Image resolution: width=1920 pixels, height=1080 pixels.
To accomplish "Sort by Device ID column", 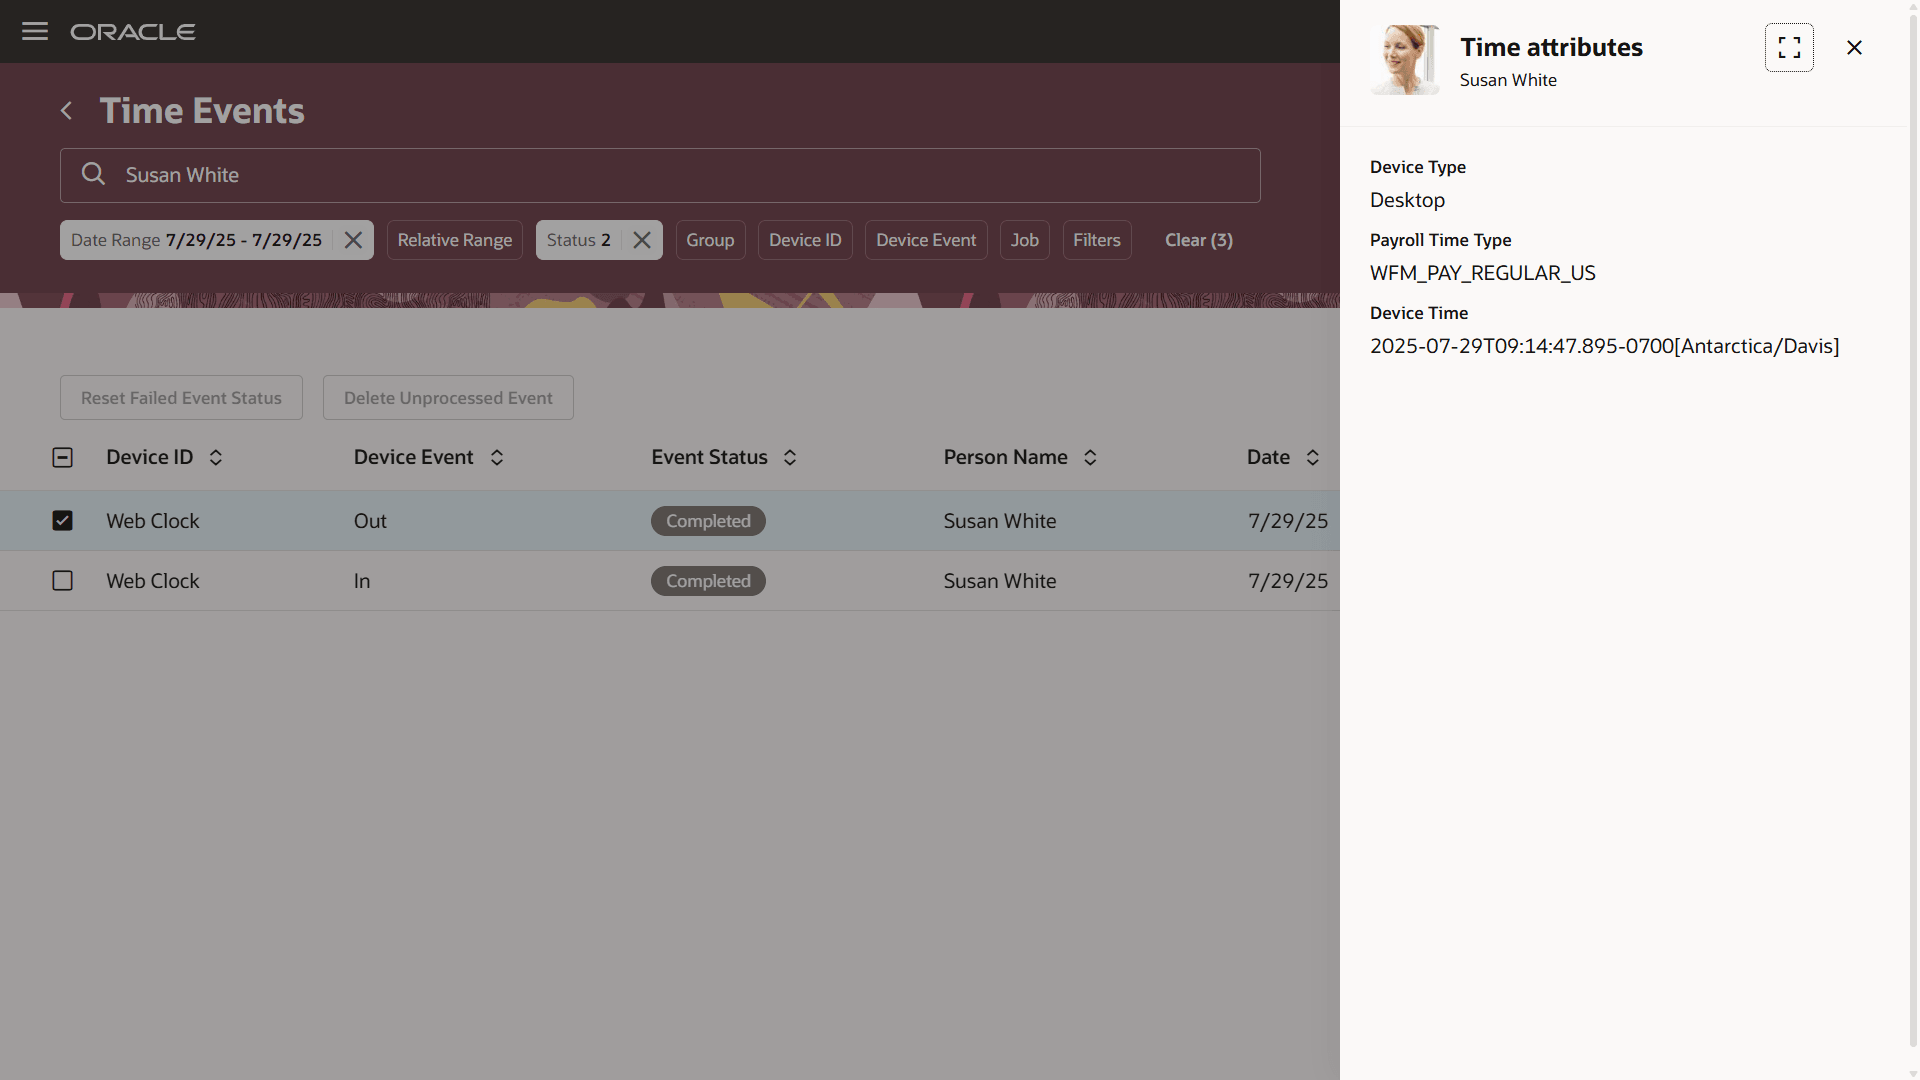I will [x=216, y=457].
